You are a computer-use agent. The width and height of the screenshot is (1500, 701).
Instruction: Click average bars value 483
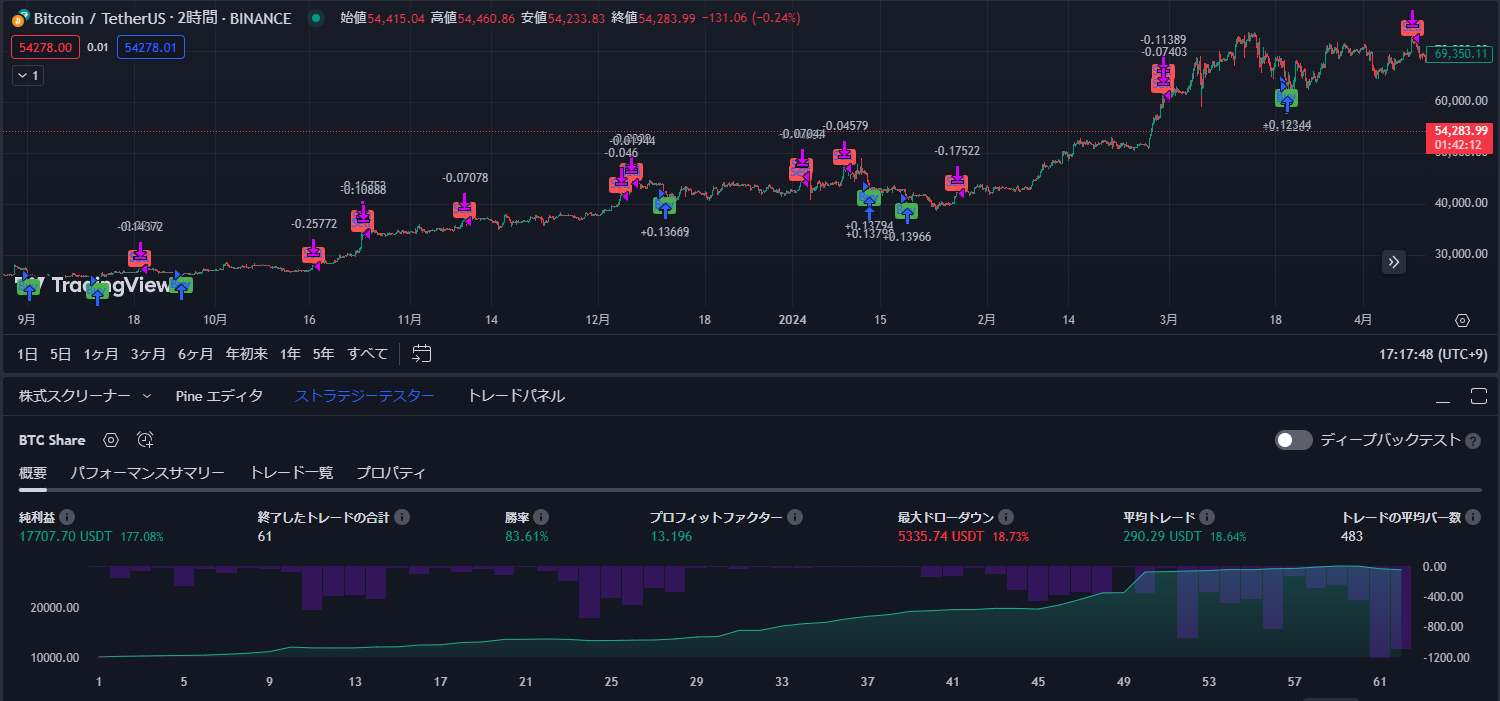pos(1352,537)
